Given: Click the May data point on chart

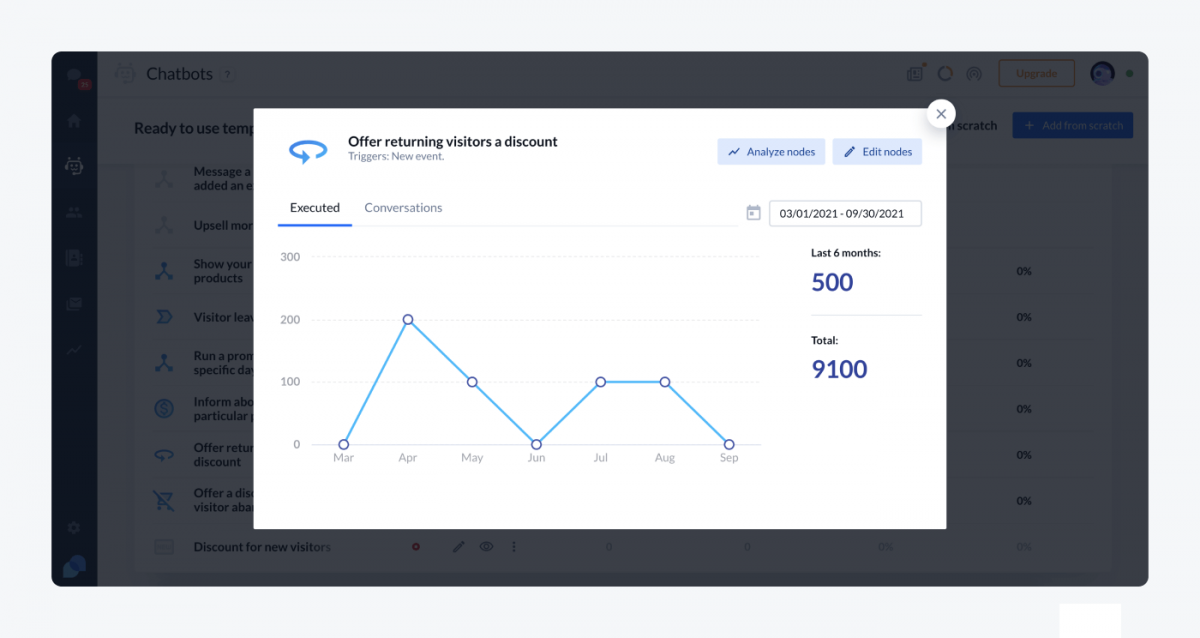Looking at the screenshot, I should (x=472, y=382).
